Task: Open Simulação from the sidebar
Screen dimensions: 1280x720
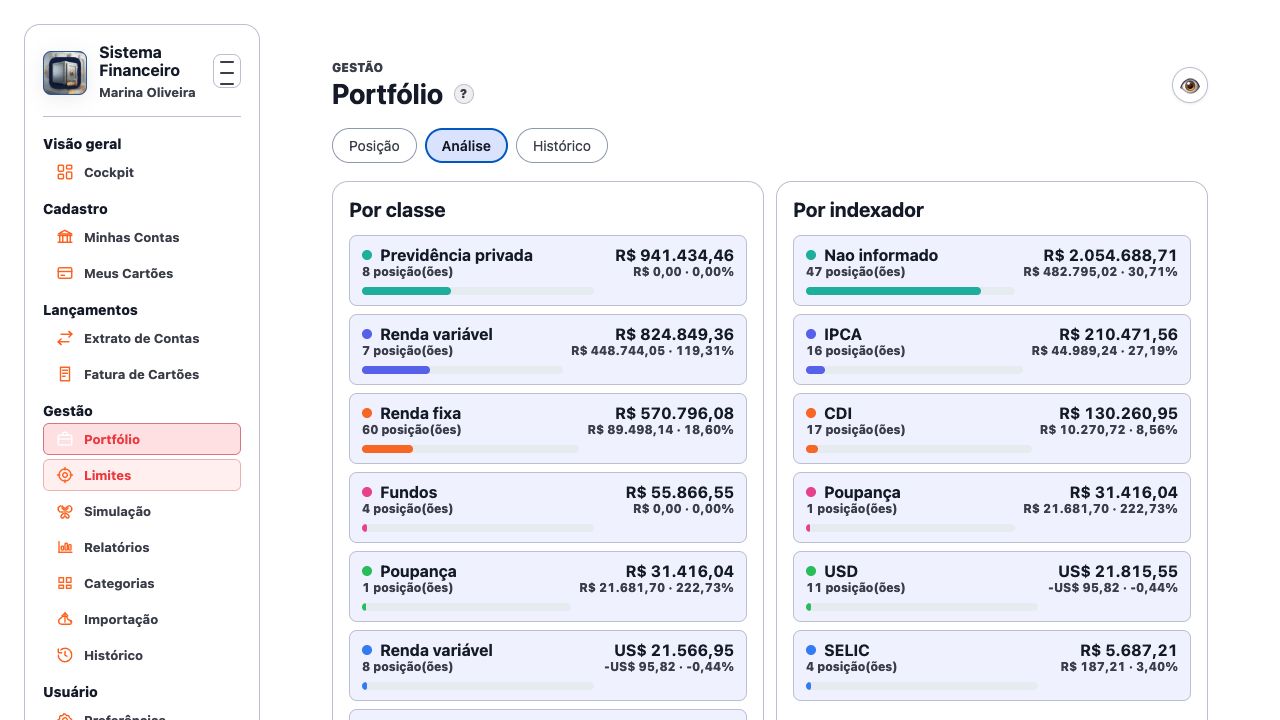Action: [x=142, y=511]
